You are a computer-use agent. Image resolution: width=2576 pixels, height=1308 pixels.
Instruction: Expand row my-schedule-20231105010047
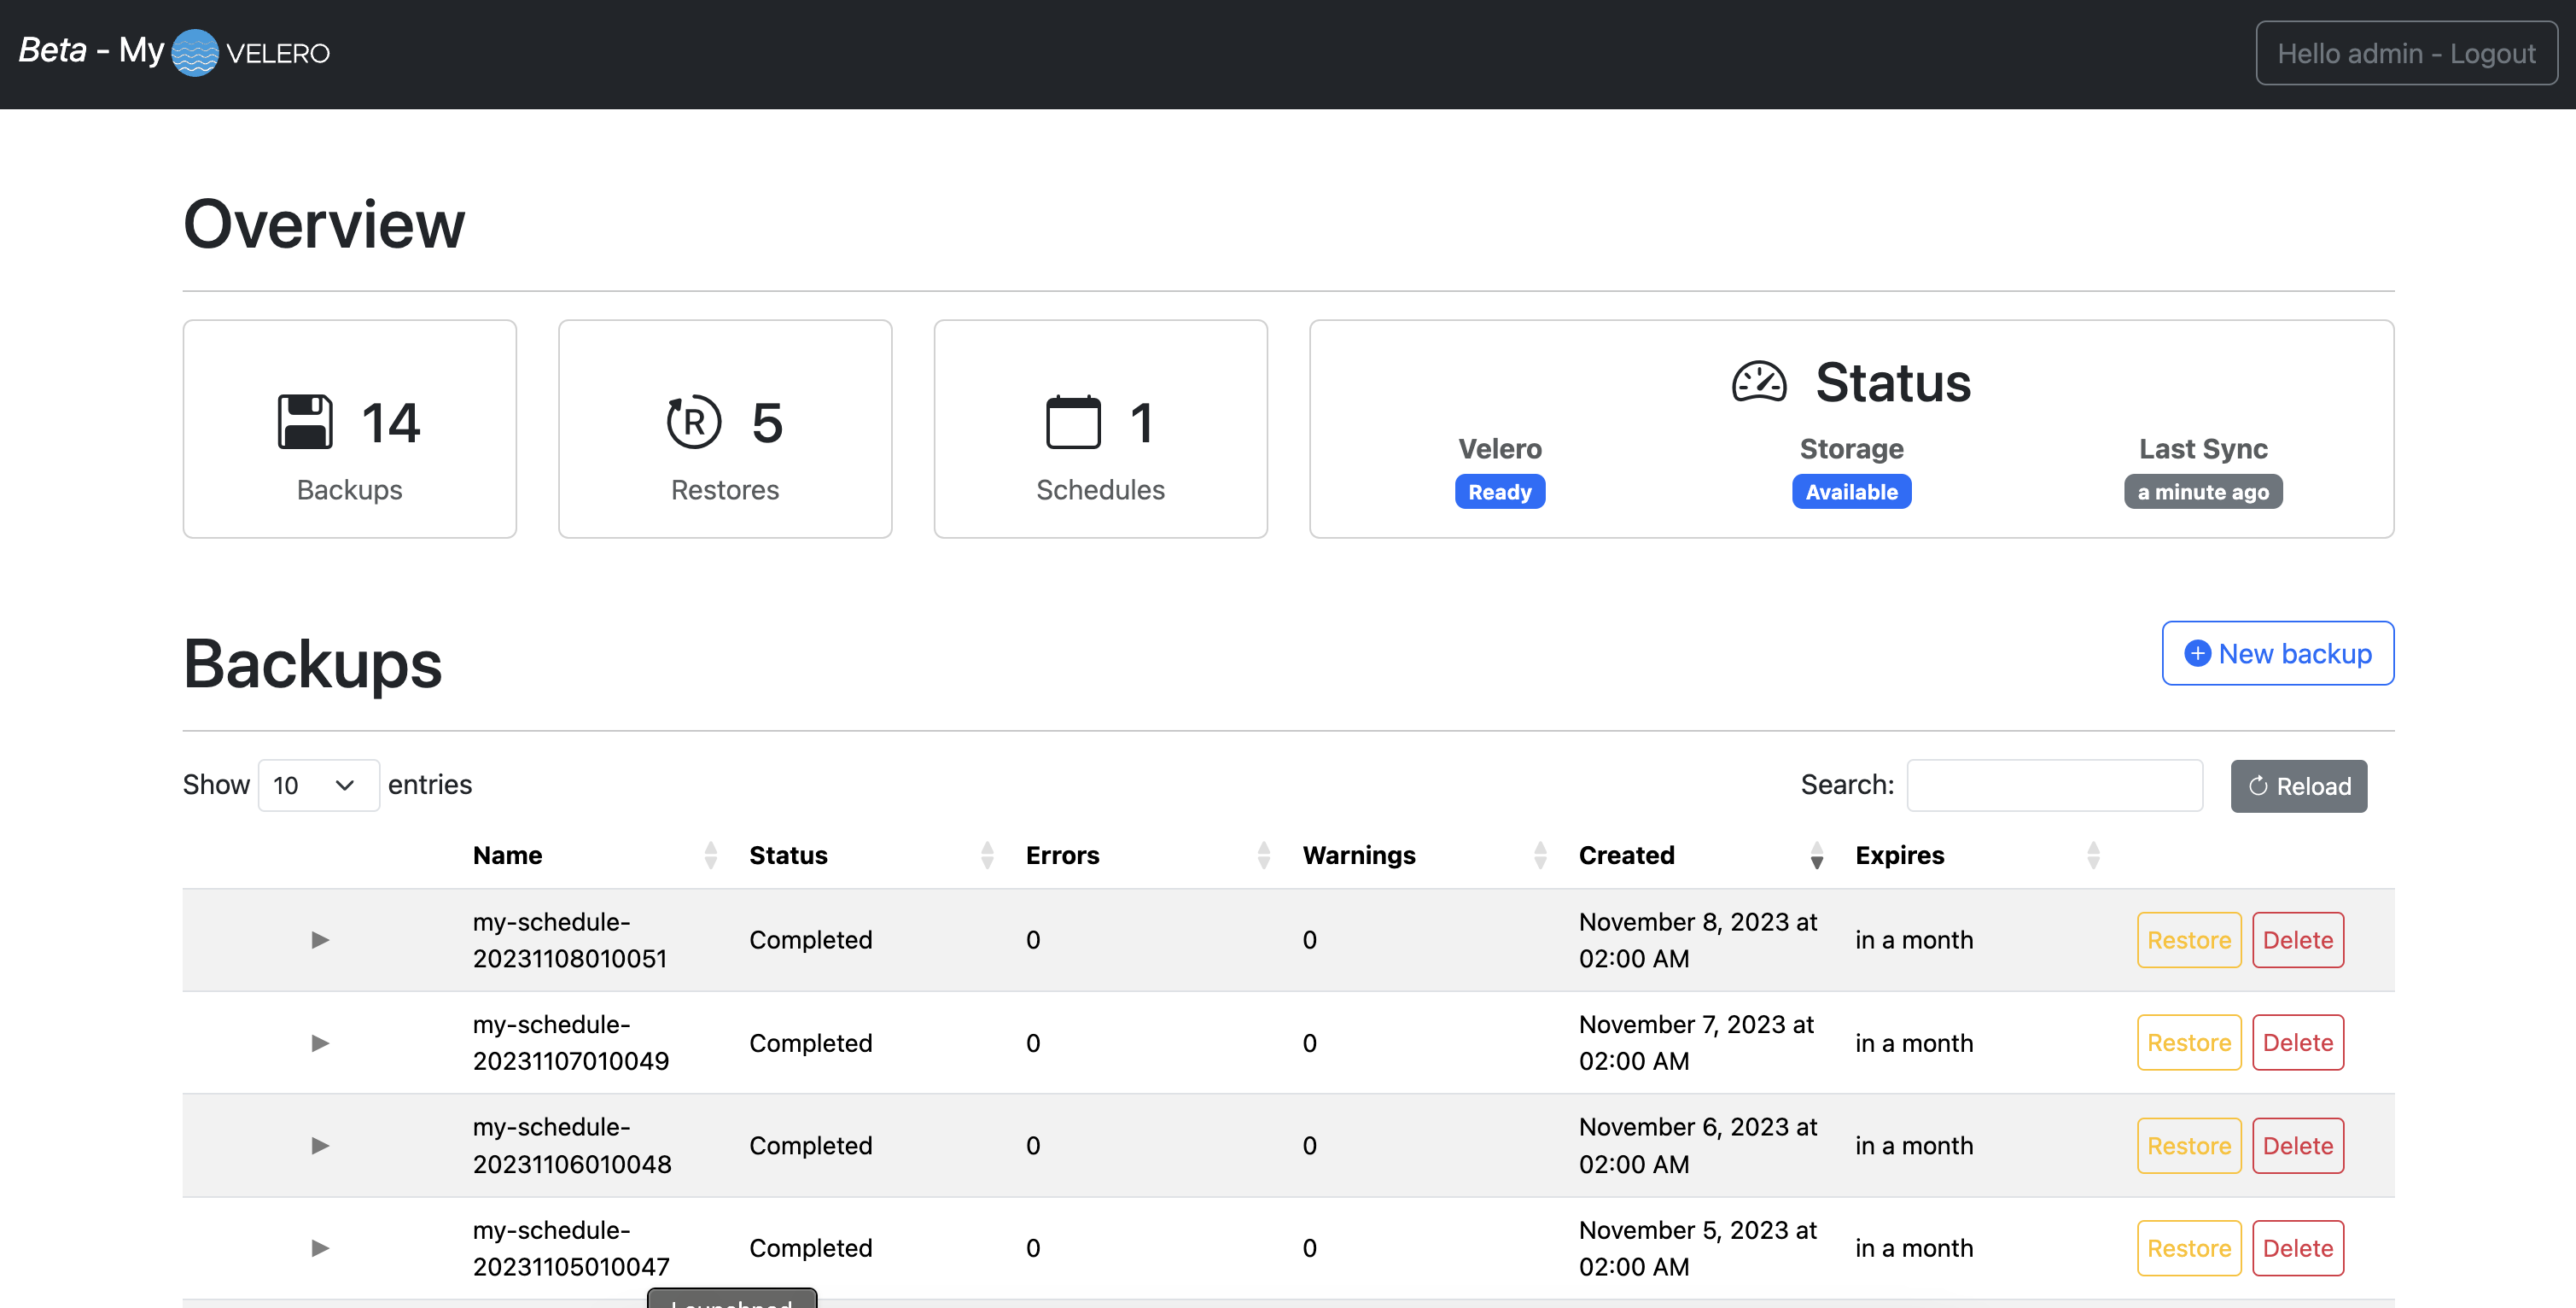tap(320, 1248)
